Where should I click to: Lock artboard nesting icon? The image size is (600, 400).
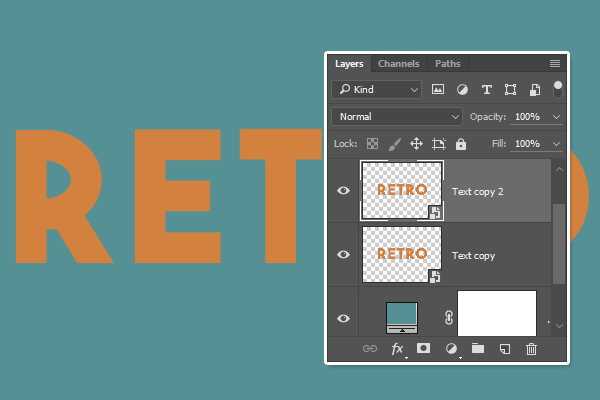tap(439, 144)
